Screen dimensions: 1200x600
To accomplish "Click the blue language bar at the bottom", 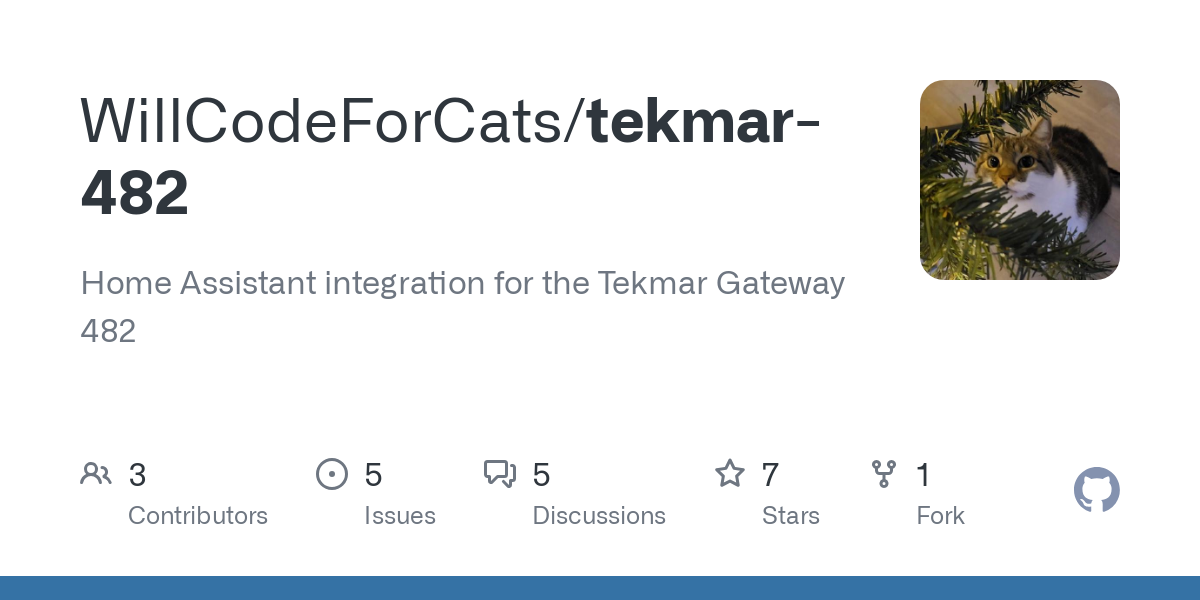I will [600, 588].
